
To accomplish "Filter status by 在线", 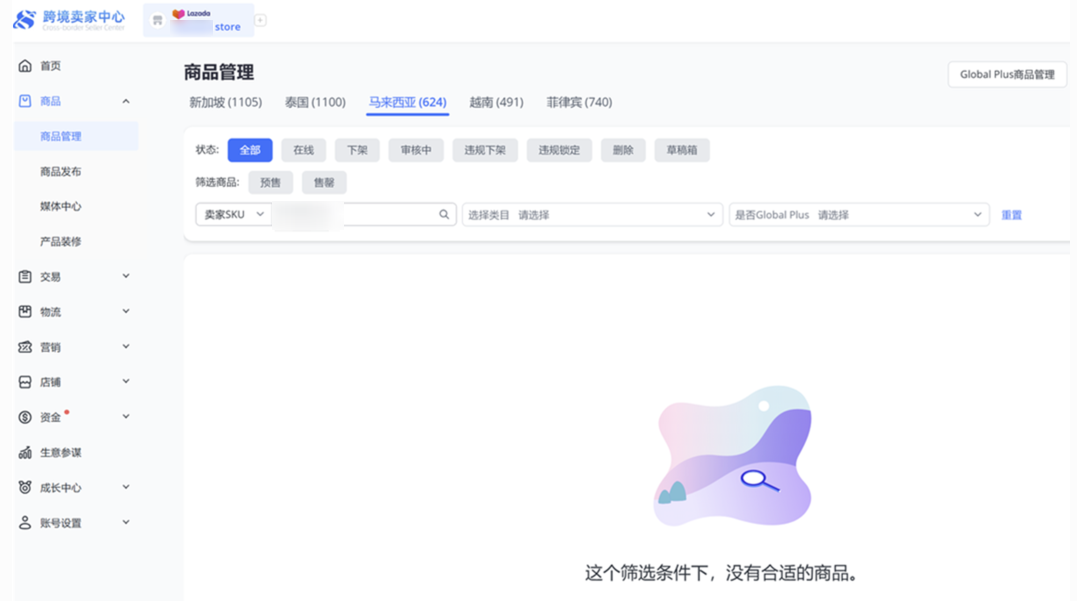I will pyautogui.click(x=304, y=150).
